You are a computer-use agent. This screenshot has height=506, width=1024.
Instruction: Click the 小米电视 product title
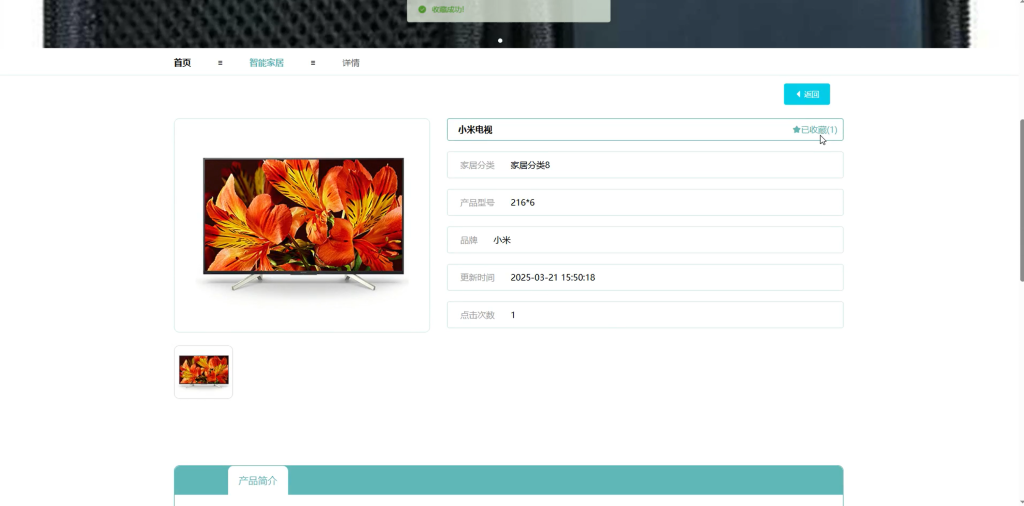[475, 130]
